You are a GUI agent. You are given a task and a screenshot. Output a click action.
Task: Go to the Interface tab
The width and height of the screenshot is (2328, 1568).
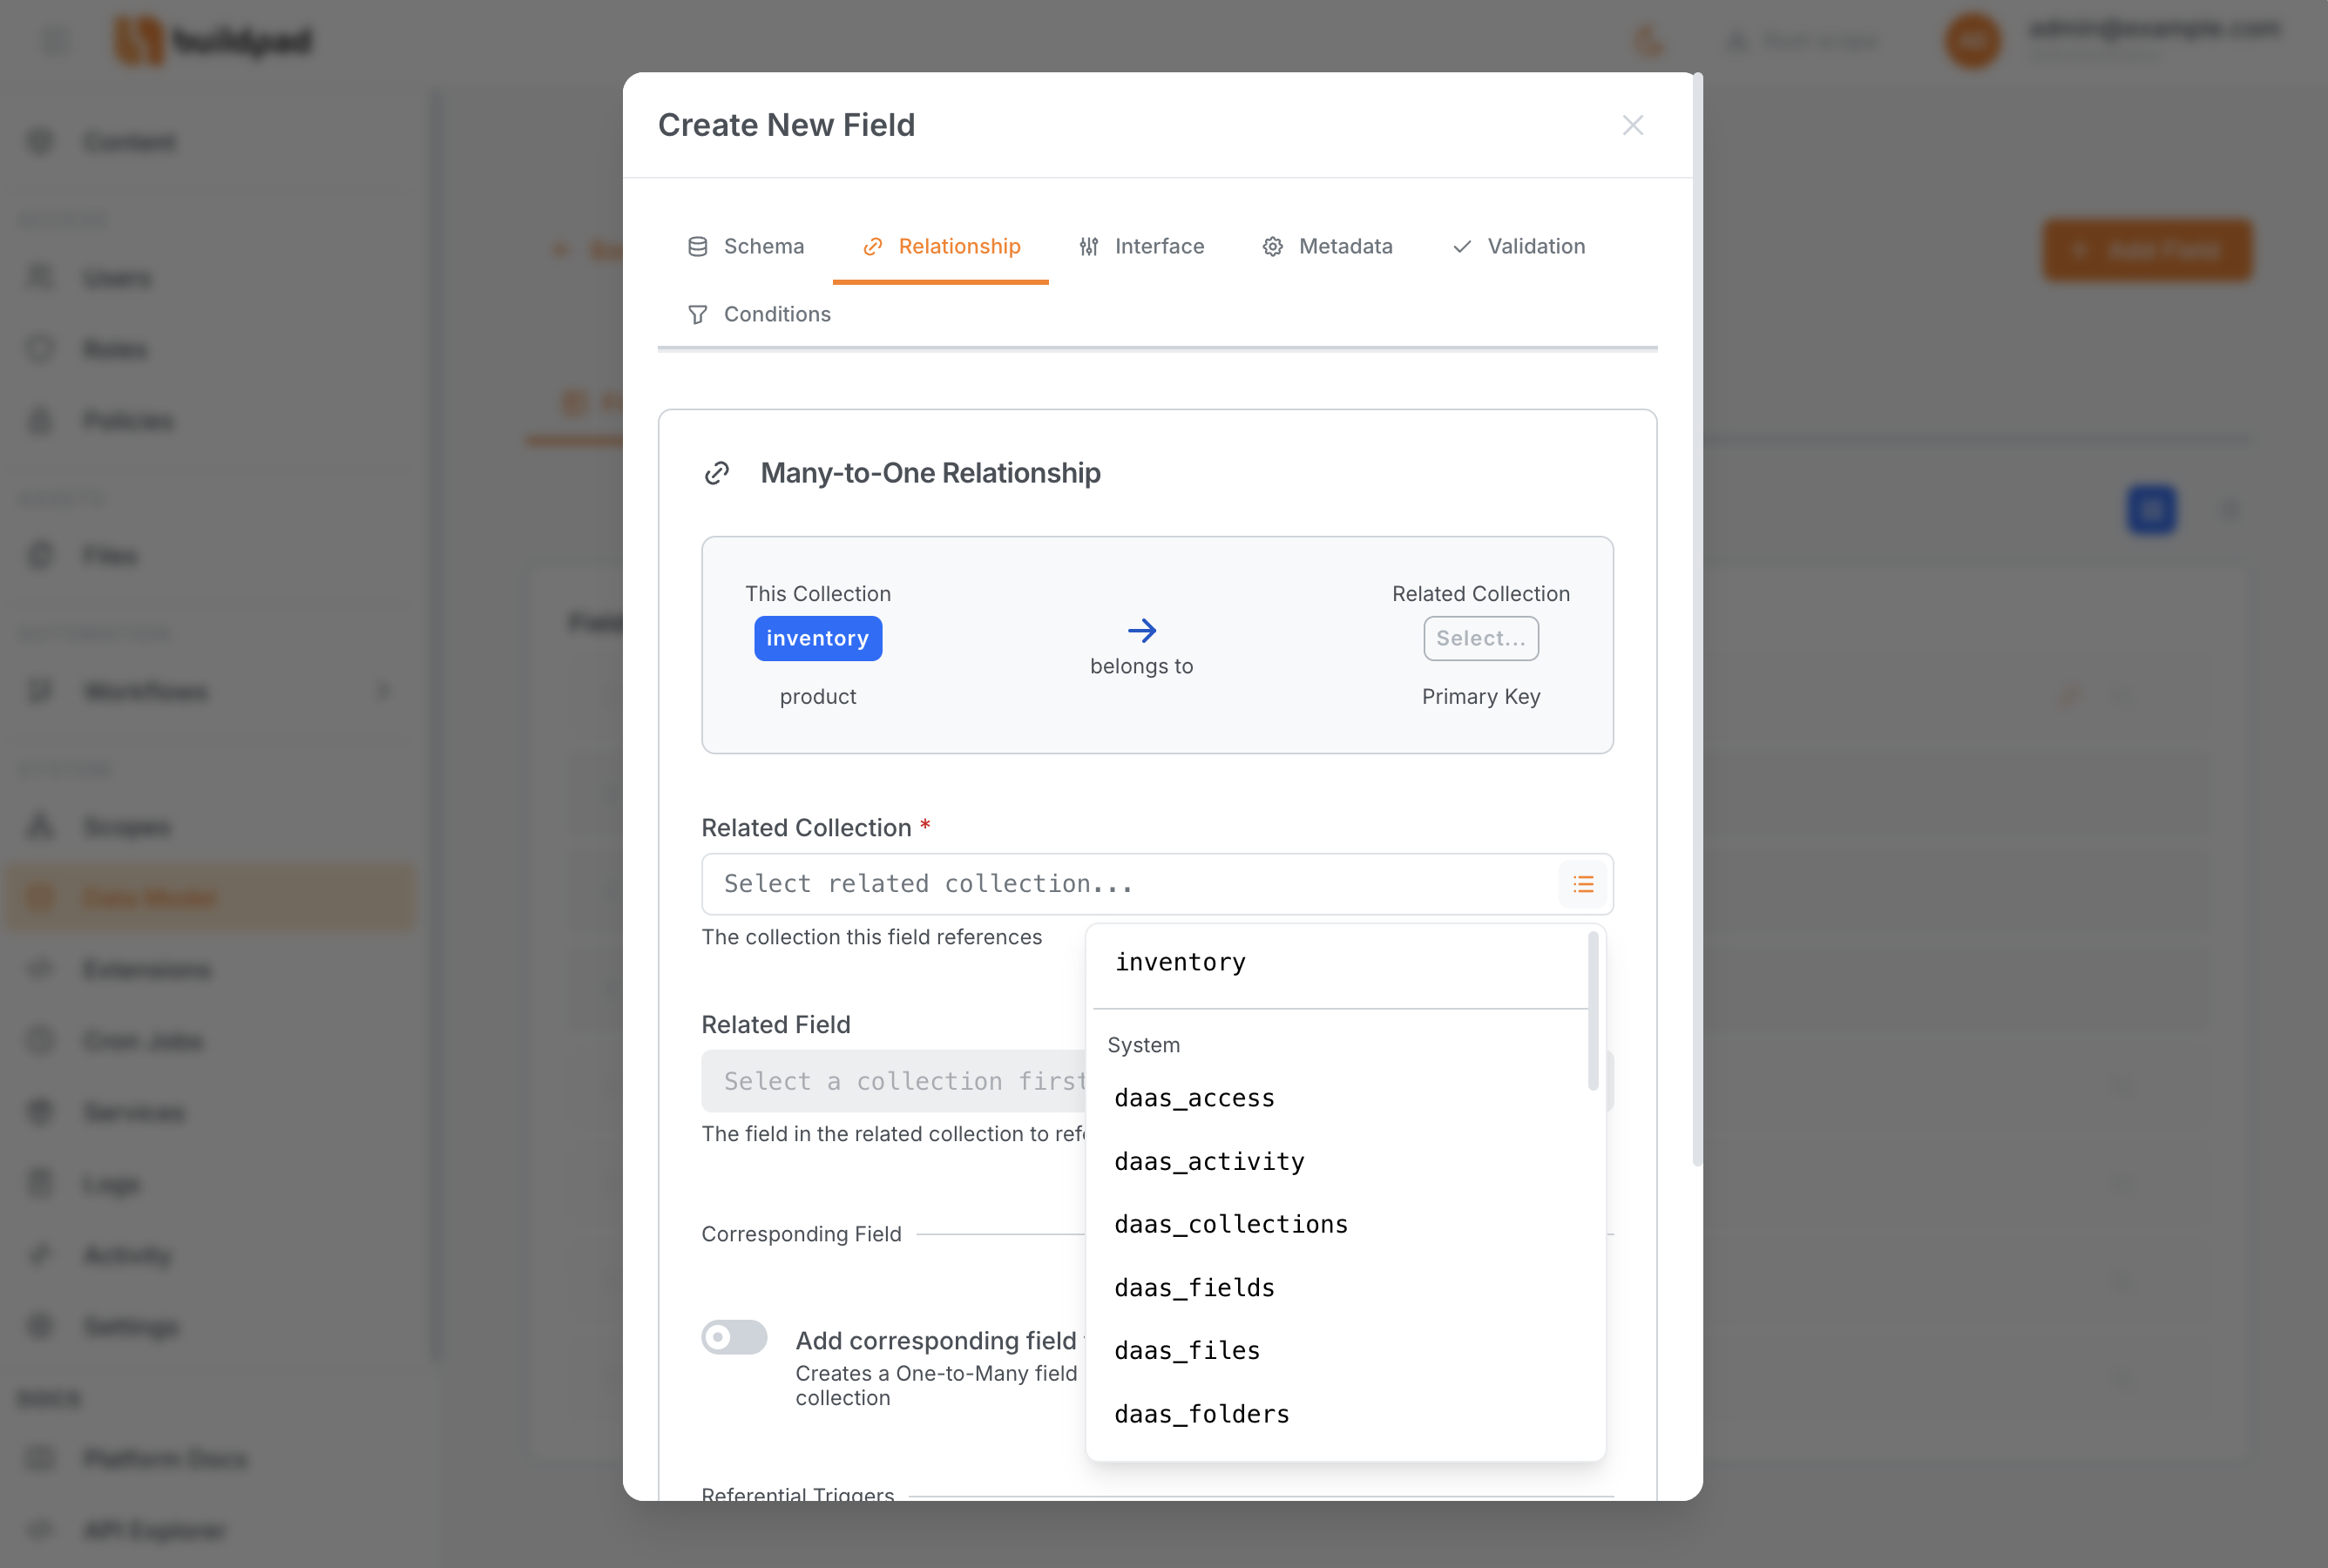pyautogui.click(x=1141, y=246)
